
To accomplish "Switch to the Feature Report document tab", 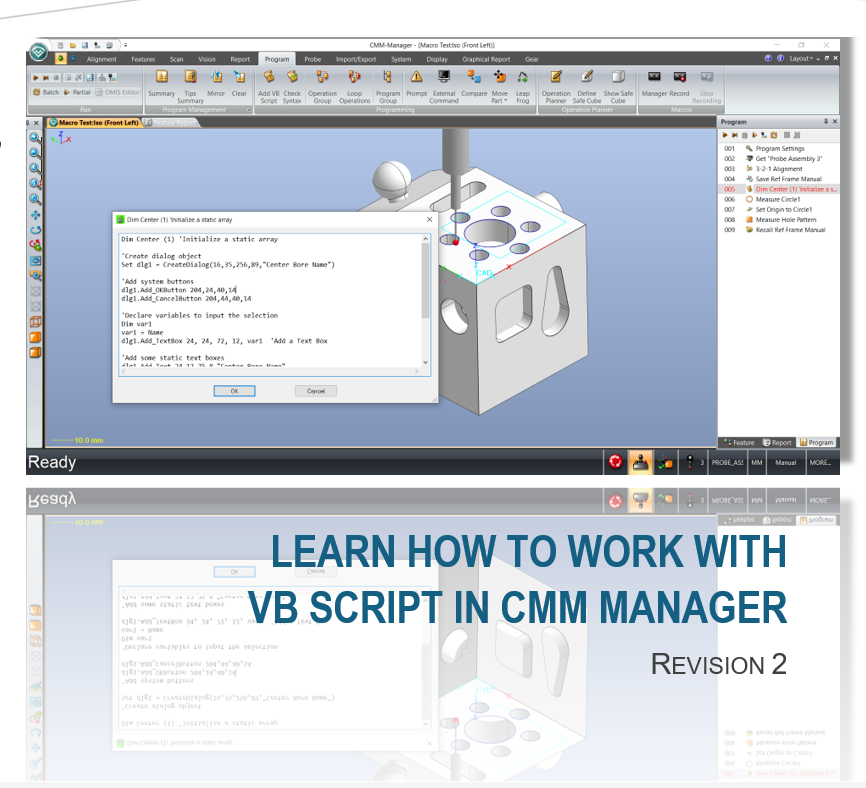I will pyautogui.click(x=172, y=123).
